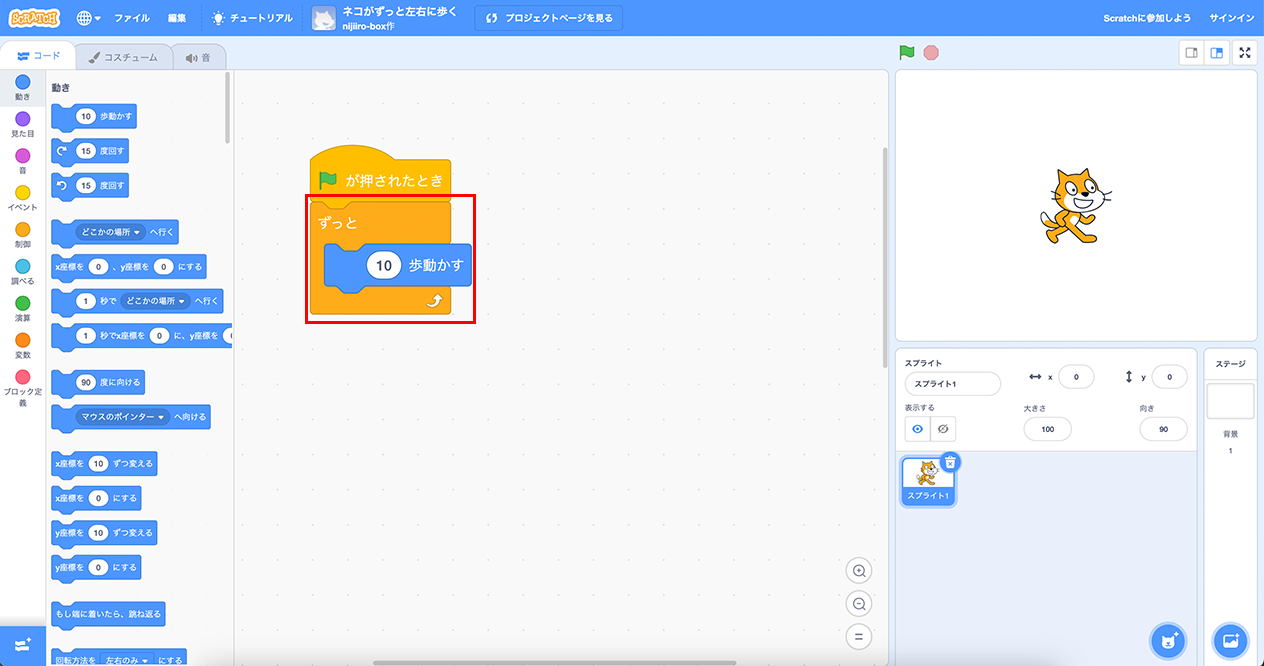Click the プロジェクトページを見る button
This screenshot has height=666, width=1264.
[548, 18]
